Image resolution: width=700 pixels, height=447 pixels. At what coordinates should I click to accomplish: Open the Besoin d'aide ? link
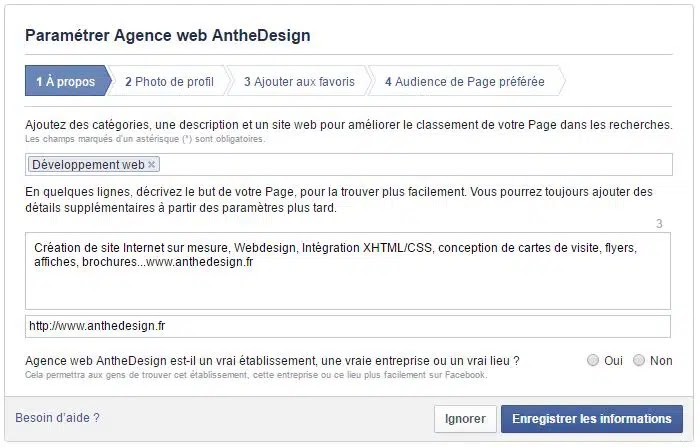(57, 418)
